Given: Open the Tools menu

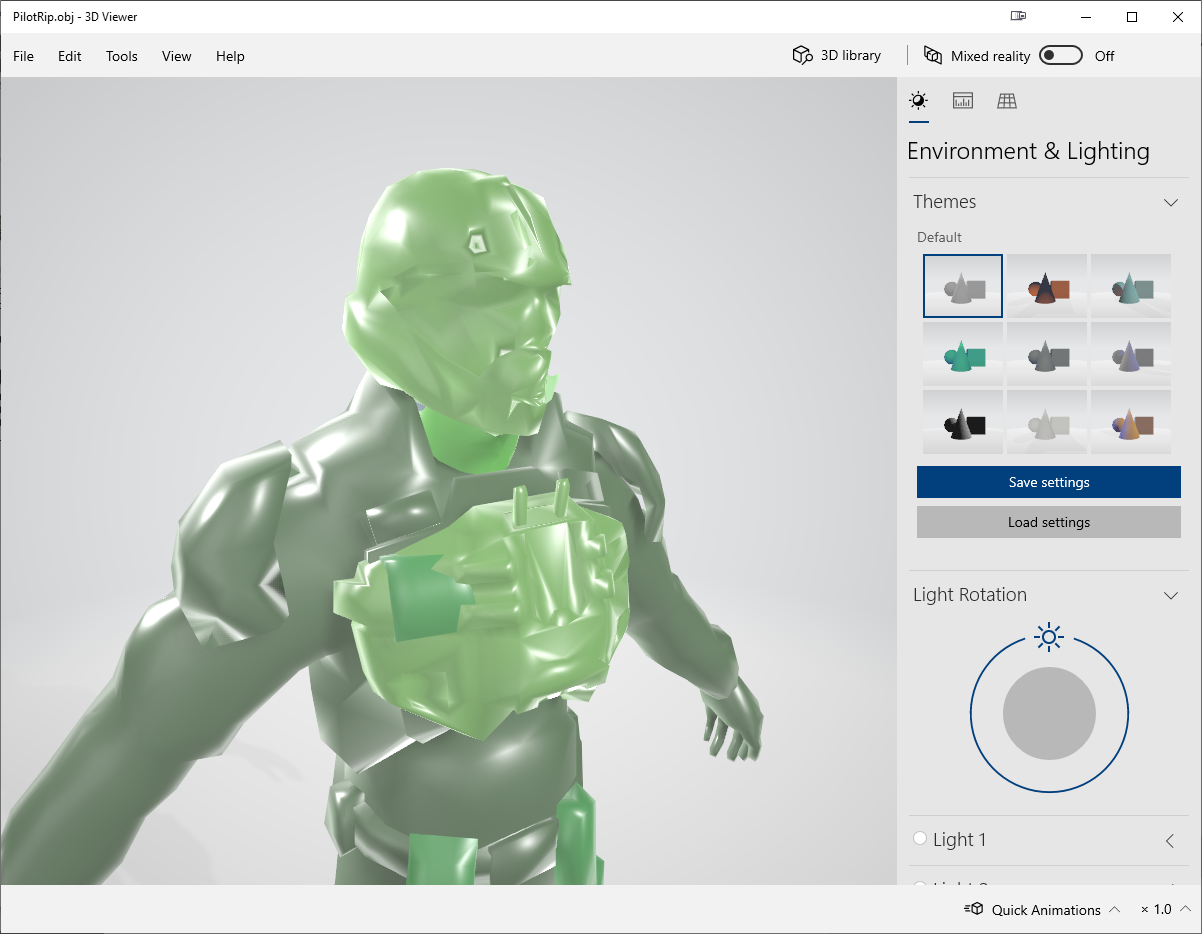Looking at the screenshot, I should tap(122, 56).
